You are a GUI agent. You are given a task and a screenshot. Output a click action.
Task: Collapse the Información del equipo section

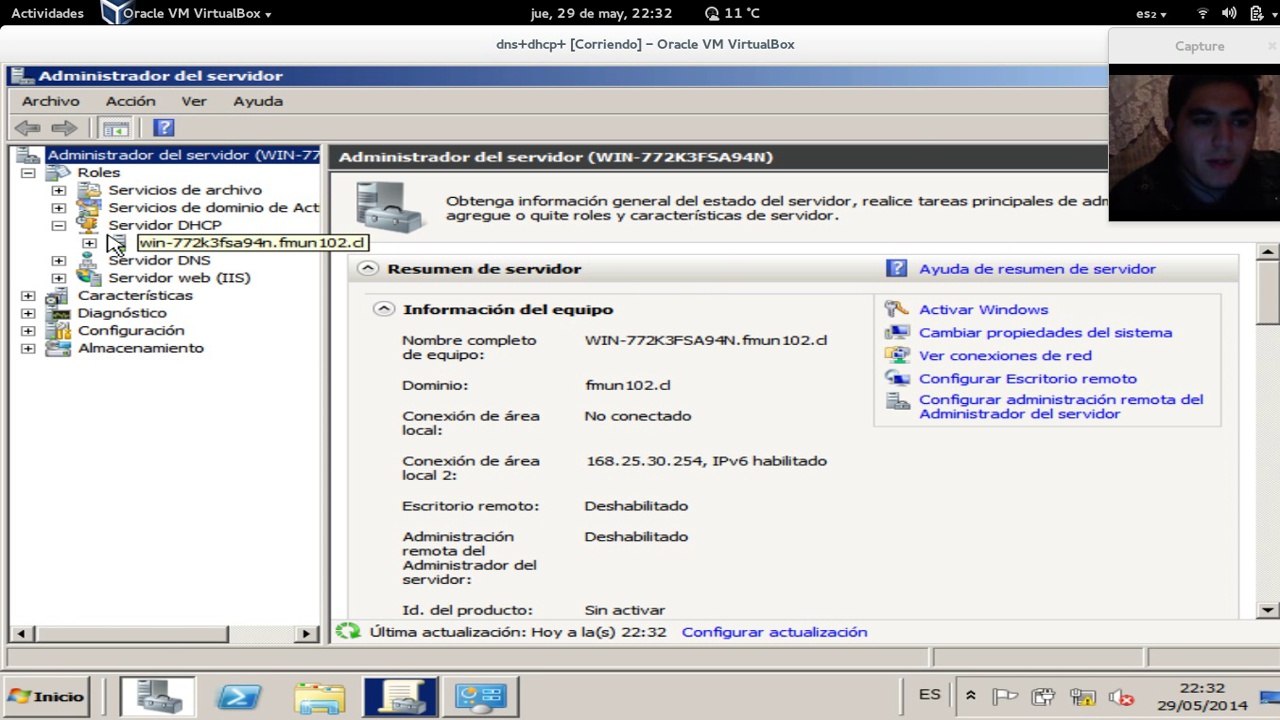coord(384,309)
